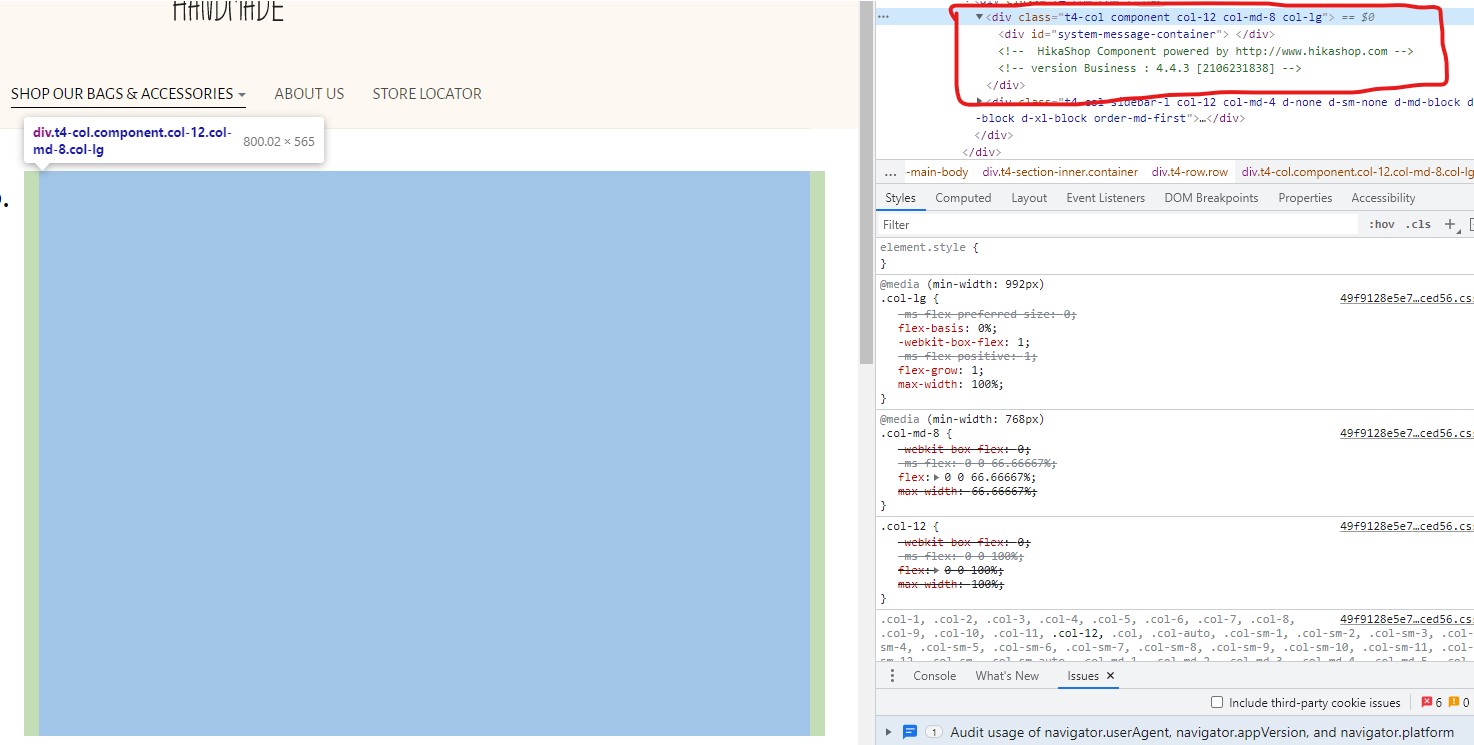
Task: Toggle the :hov element state panel
Action: (1382, 224)
